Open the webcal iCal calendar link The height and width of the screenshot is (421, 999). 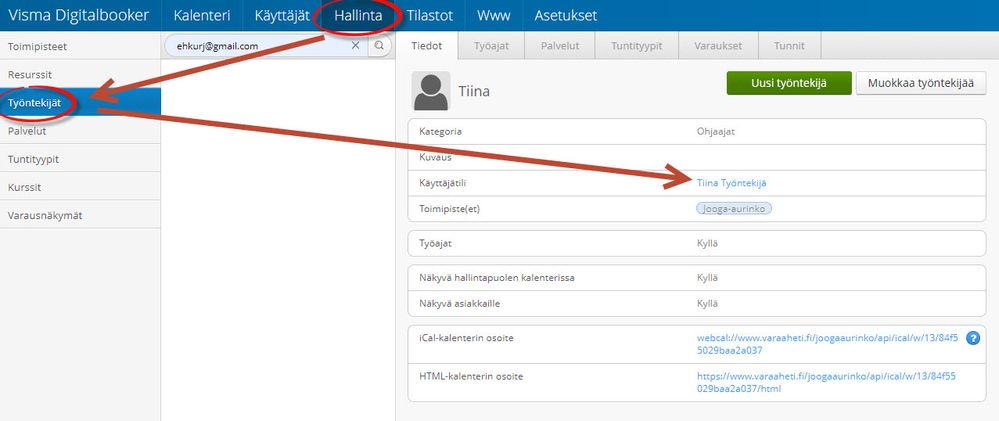pyautogui.click(x=827, y=344)
